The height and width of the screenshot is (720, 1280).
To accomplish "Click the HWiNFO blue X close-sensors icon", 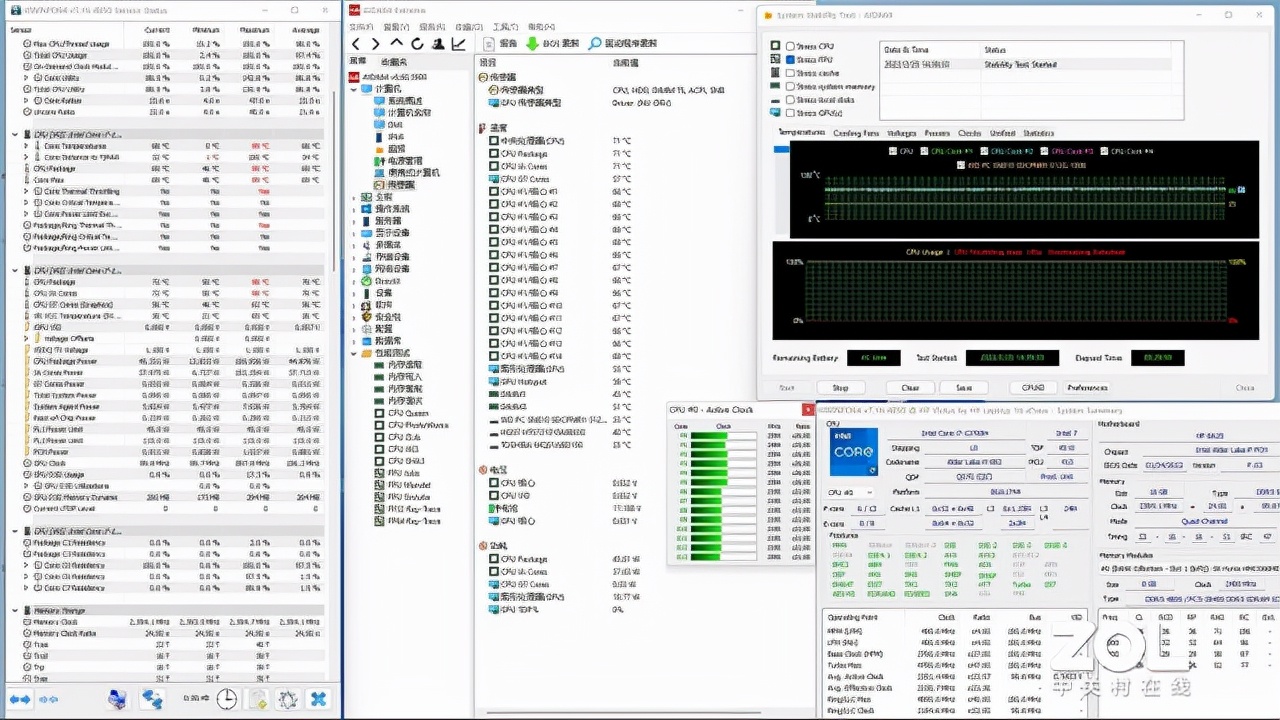I will (318, 699).
